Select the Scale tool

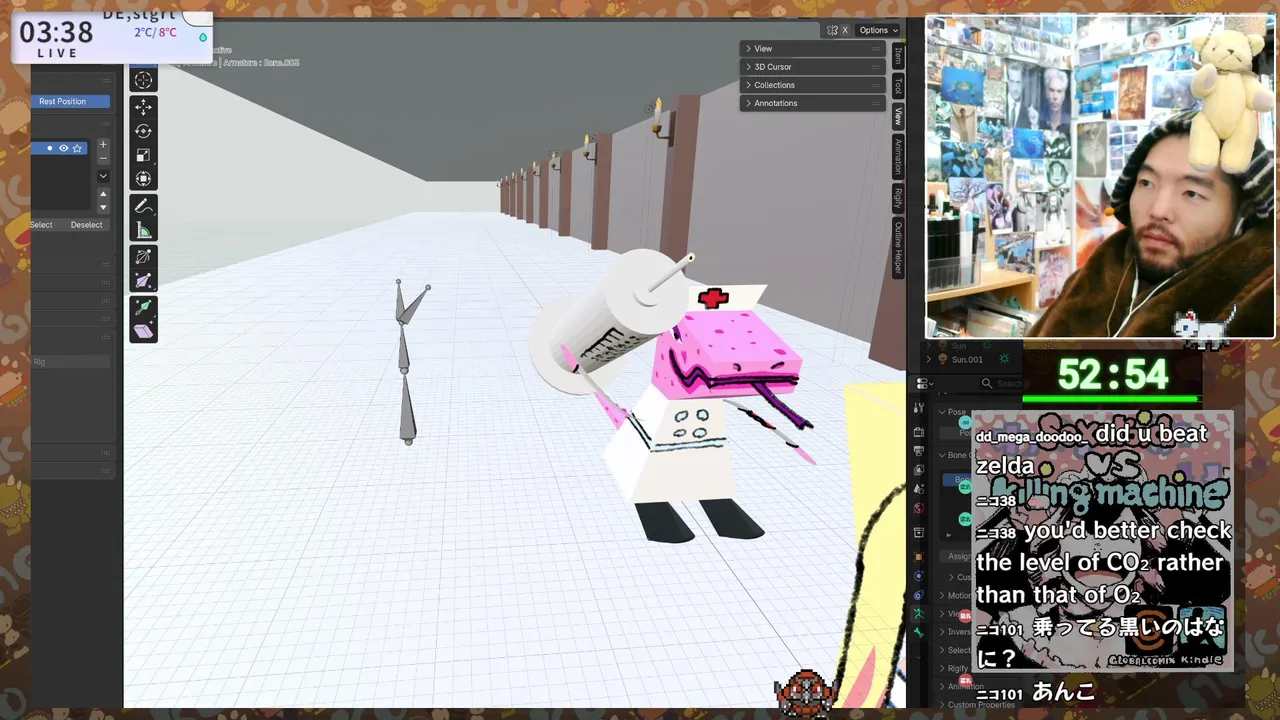pos(143,155)
